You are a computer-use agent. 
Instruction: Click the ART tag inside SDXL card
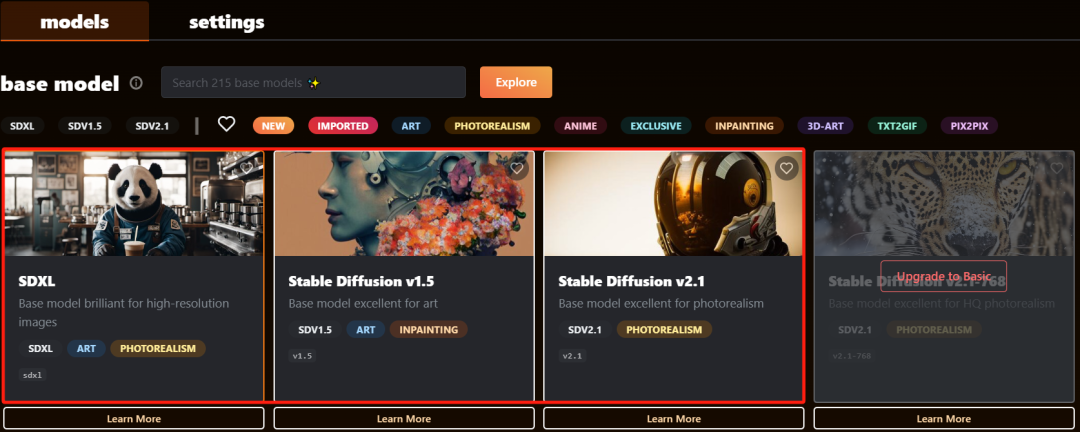[x=86, y=349]
